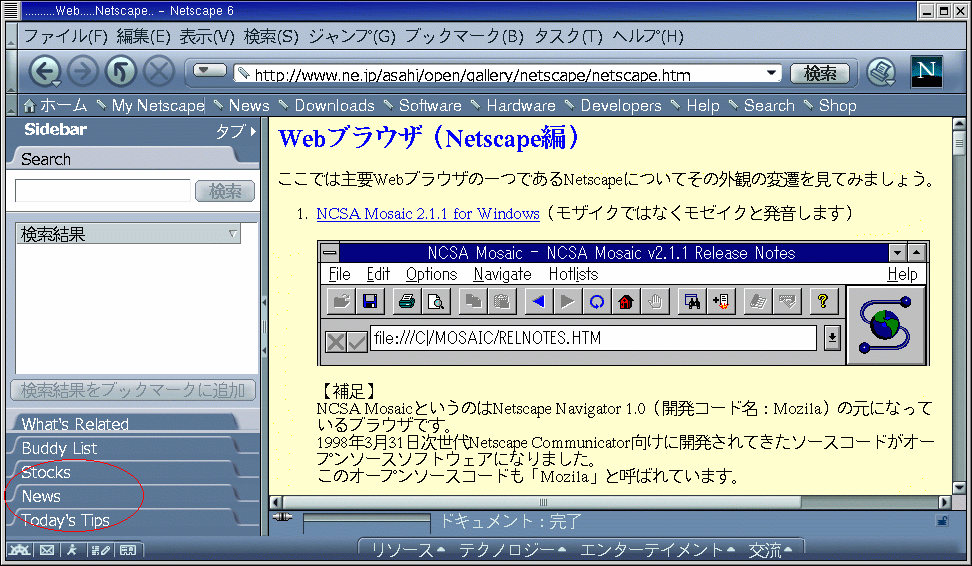Click the vertical scrollbar thumb of the page

[959, 144]
